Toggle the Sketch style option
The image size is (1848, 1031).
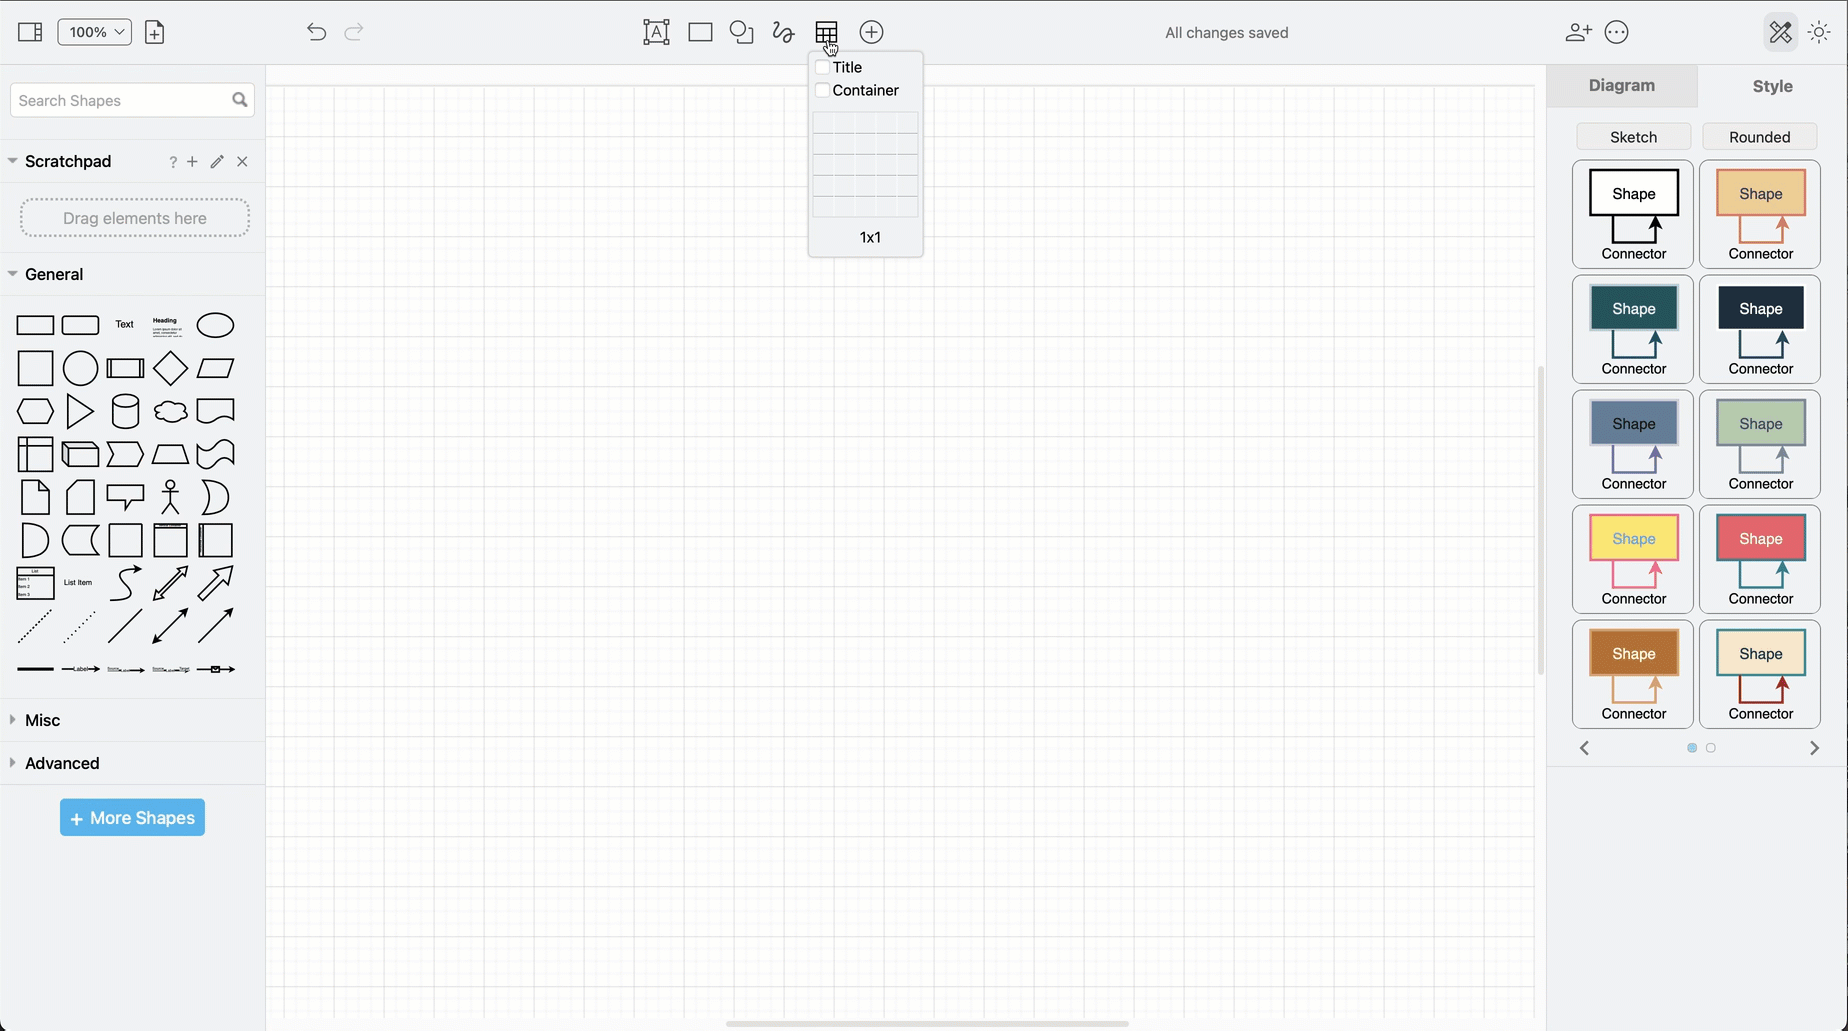click(1633, 136)
